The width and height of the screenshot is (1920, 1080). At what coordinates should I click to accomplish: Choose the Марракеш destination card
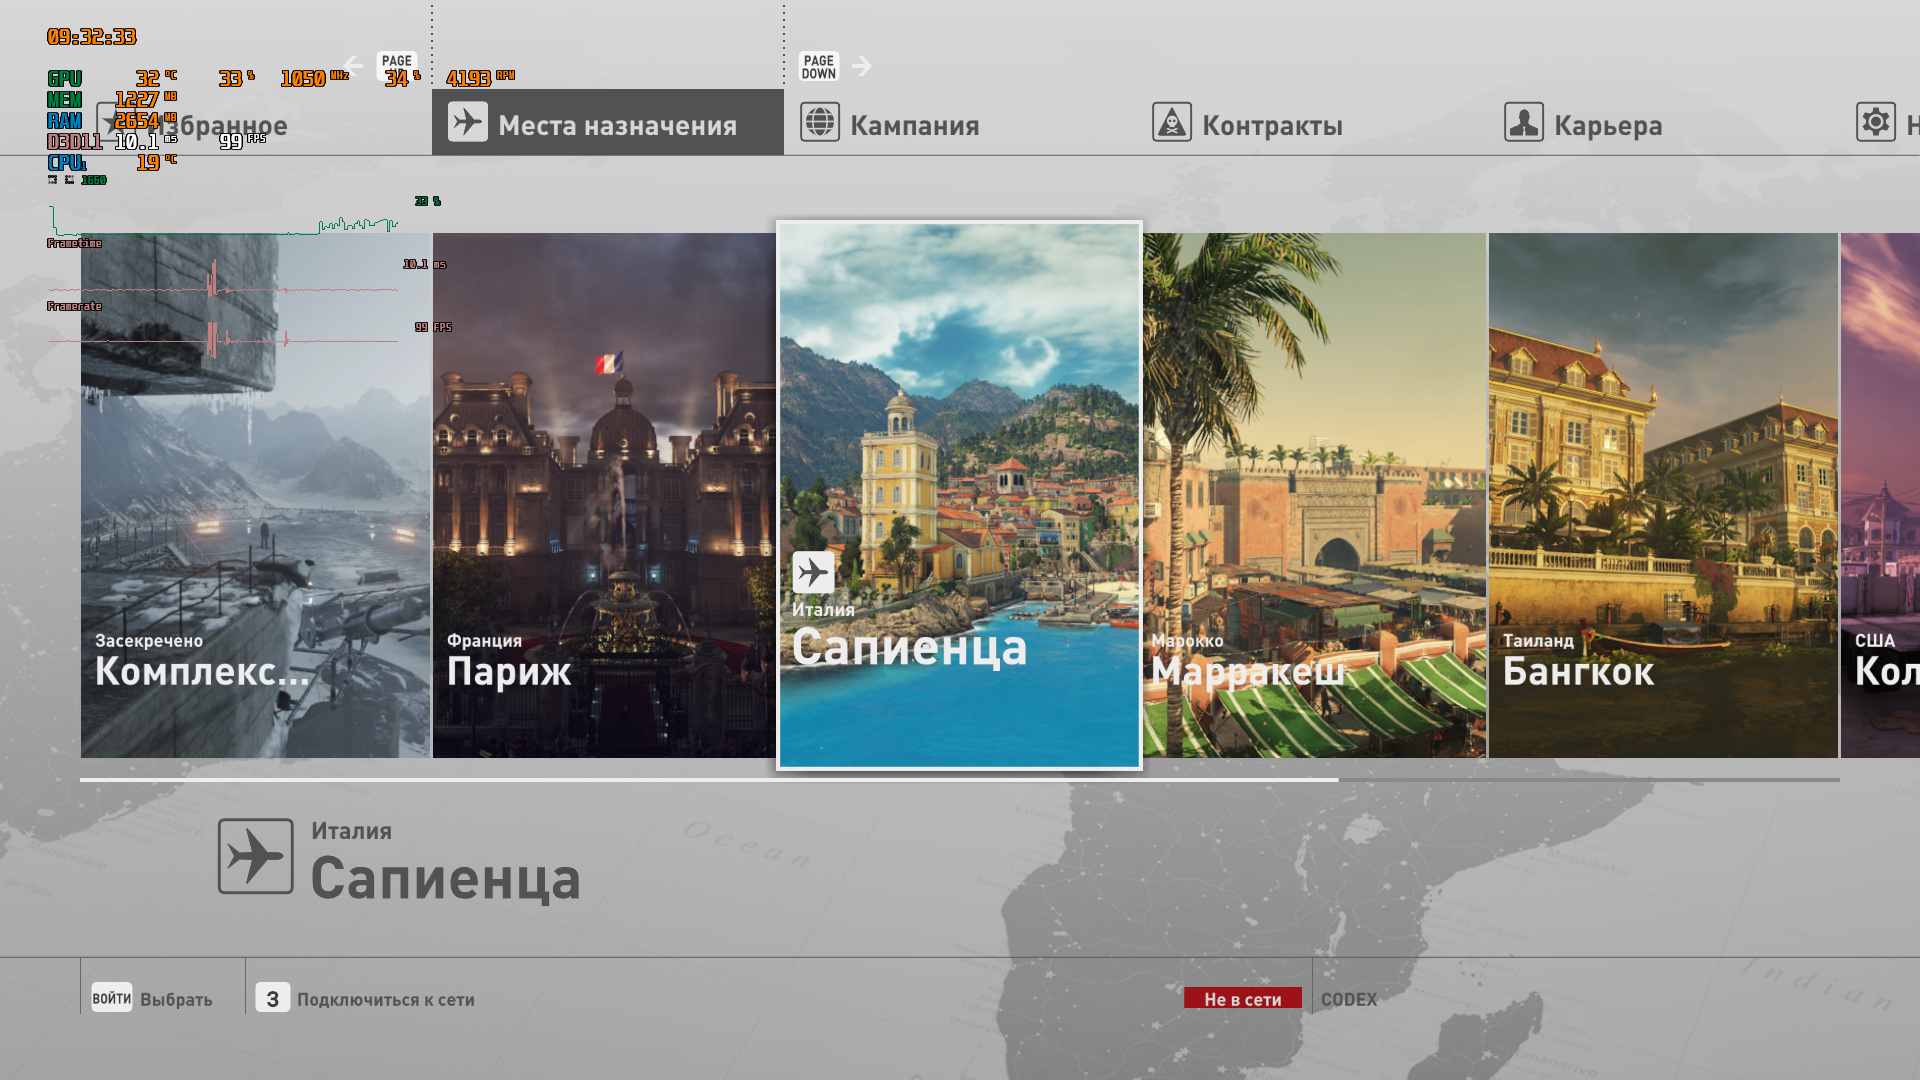pyautogui.click(x=1314, y=495)
